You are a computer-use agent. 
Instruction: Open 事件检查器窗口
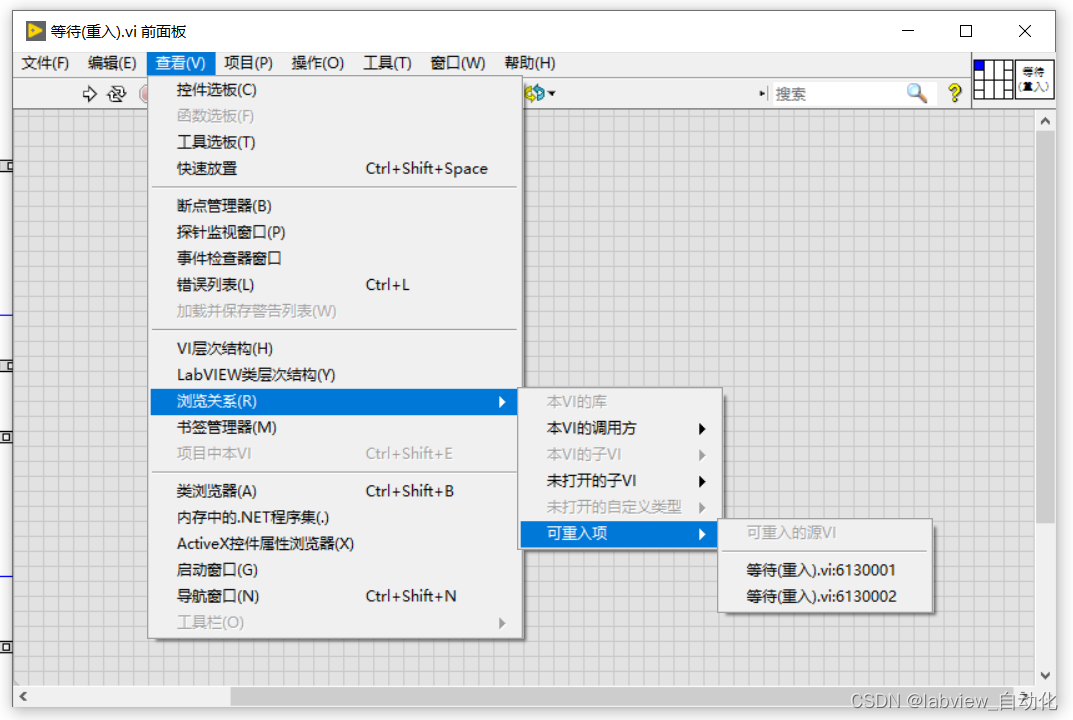tap(333, 258)
